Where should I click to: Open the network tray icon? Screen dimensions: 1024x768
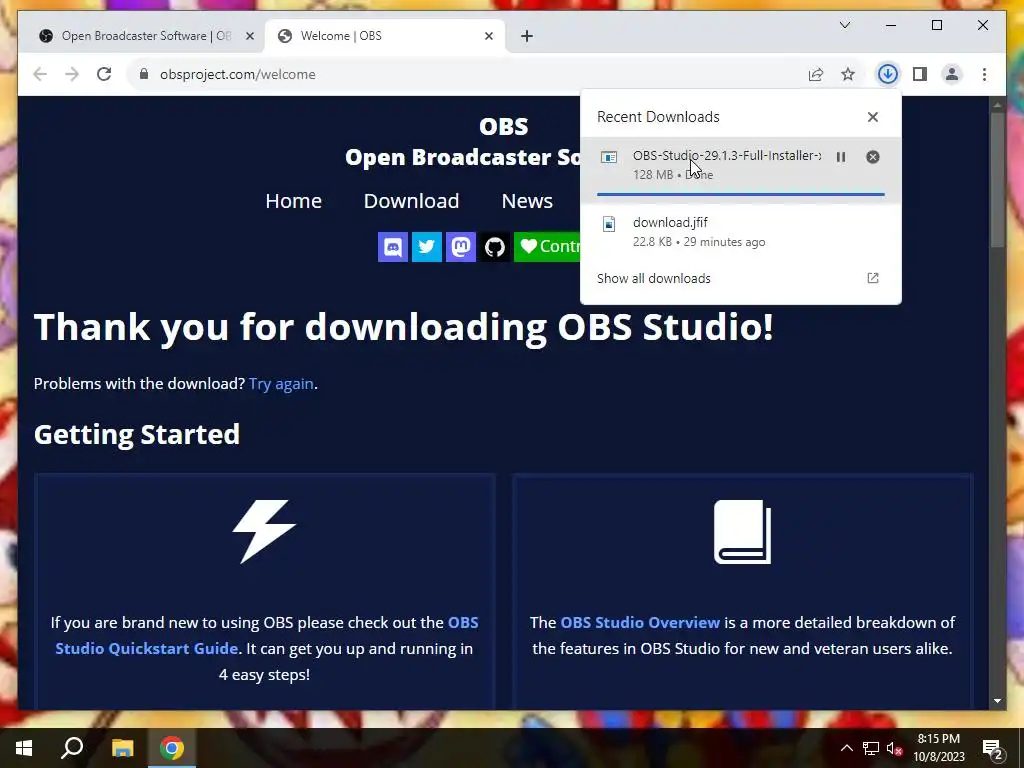(871, 748)
